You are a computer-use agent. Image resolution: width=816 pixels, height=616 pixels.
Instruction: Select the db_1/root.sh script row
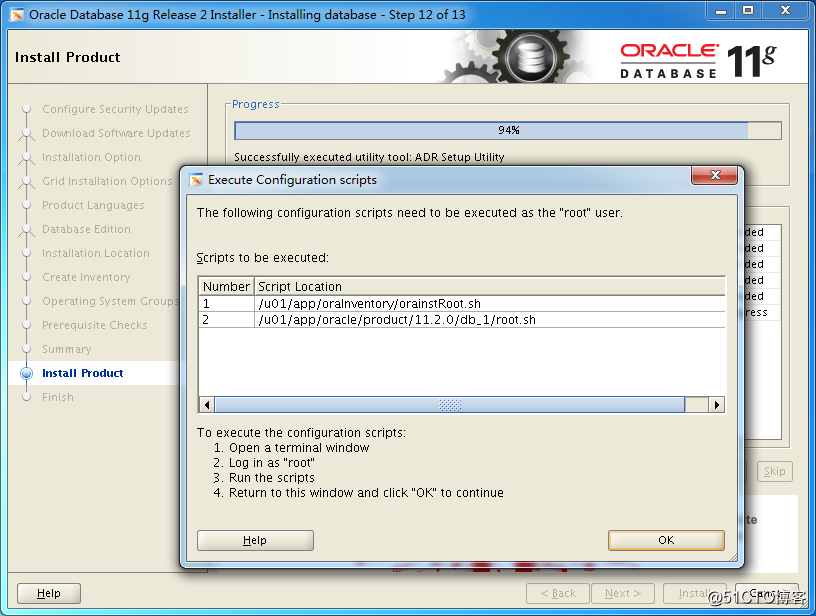462,319
